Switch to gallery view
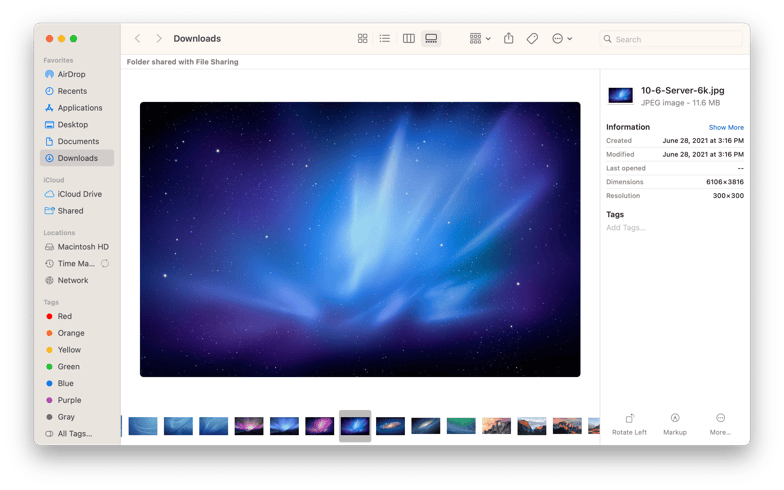This screenshot has height=490, width=784. 431,38
